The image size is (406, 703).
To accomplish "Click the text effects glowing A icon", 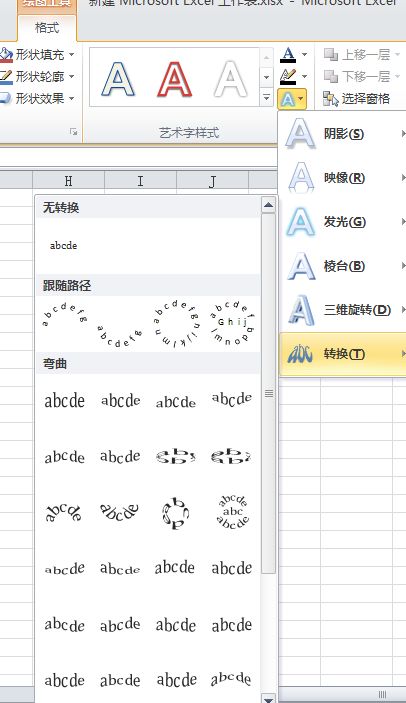I will [x=288, y=99].
